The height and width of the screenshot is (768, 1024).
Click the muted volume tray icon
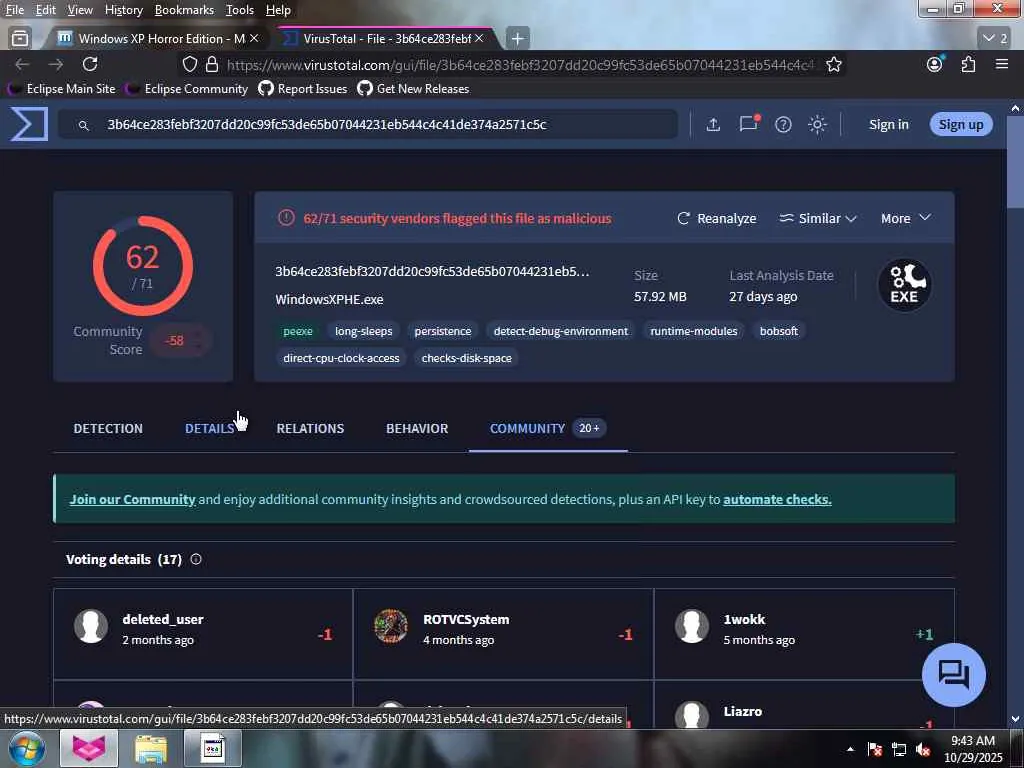[922, 750]
